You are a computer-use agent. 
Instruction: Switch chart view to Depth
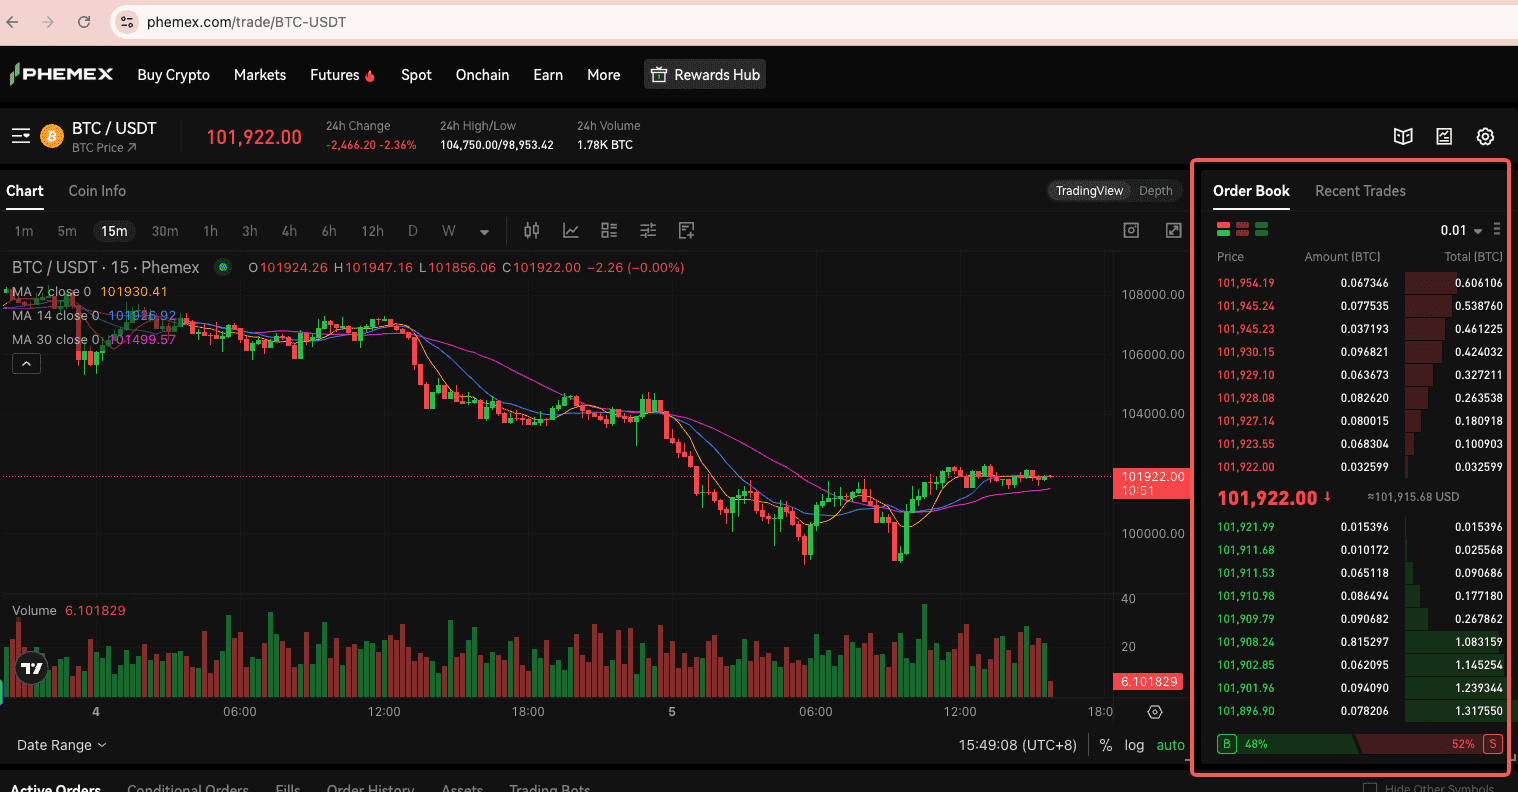coord(1156,190)
